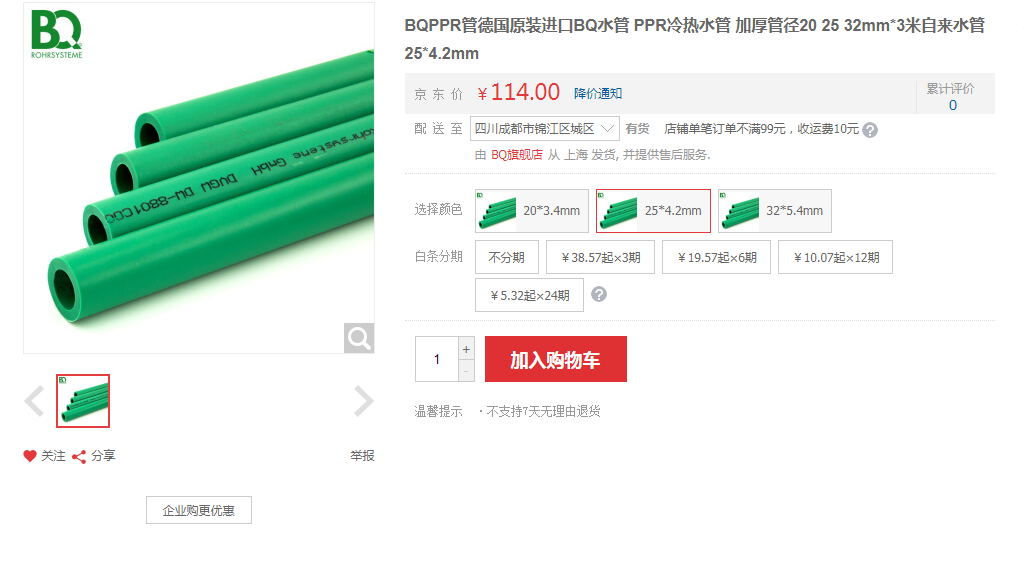Image resolution: width=1024 pixels, height=566 pixels.
Task: Choose 不分期 installment option
Action: pyautogui.click(x=507, y=257)
